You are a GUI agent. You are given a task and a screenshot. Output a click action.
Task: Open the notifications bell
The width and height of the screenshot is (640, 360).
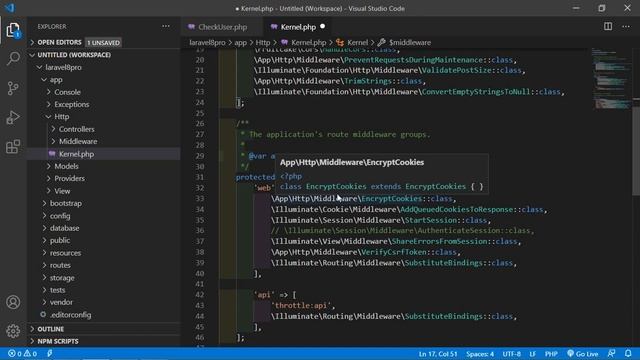click(x=628, y=353)
